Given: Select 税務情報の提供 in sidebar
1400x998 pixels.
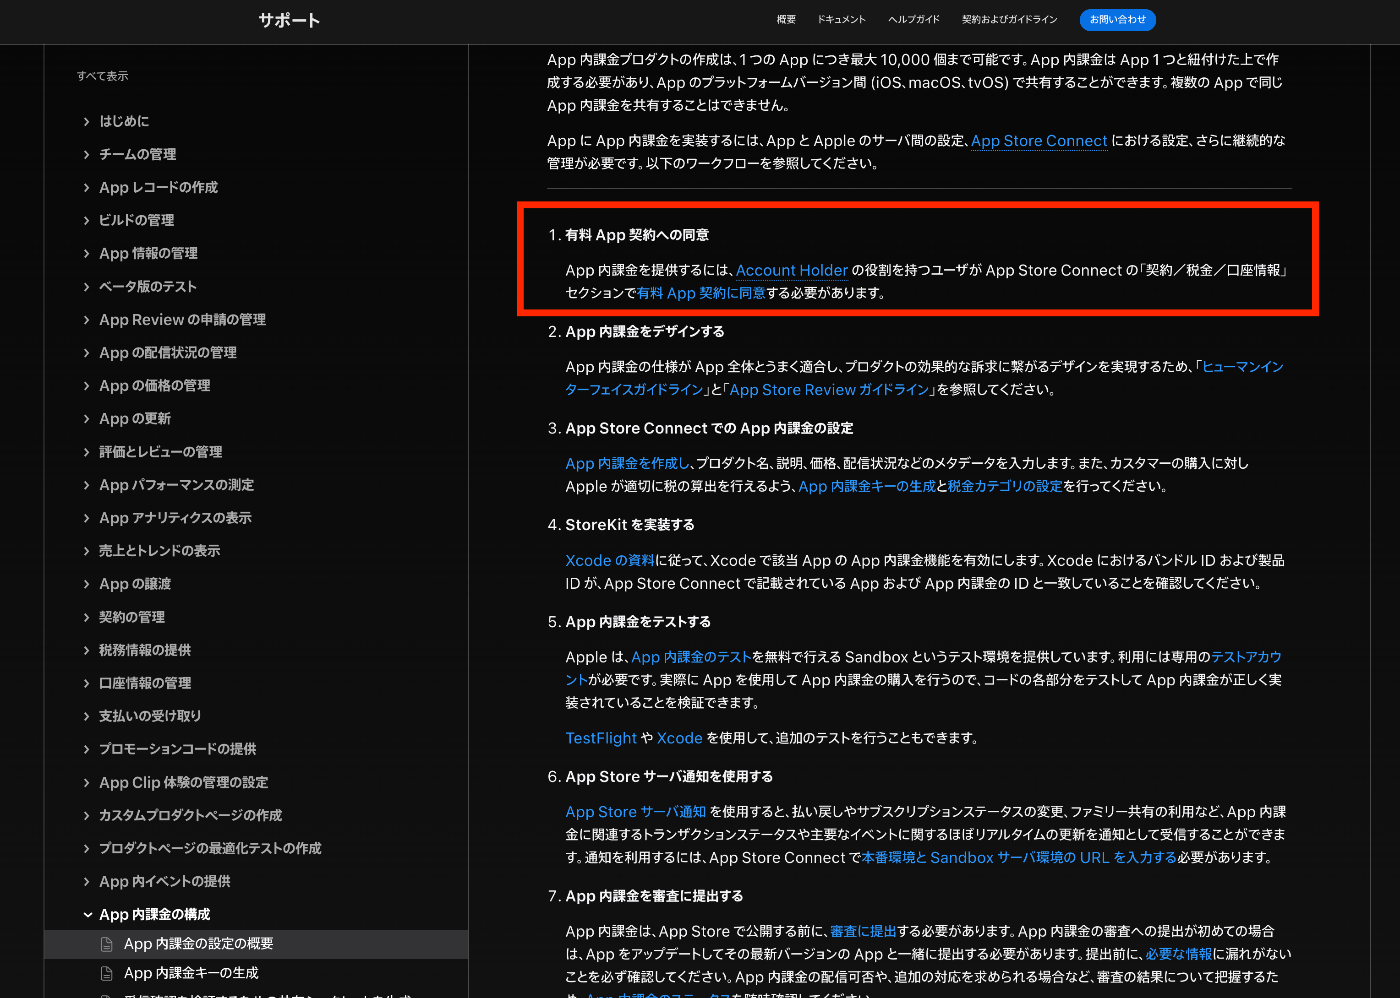Looking at the screenshot, I should click(145, 651).
